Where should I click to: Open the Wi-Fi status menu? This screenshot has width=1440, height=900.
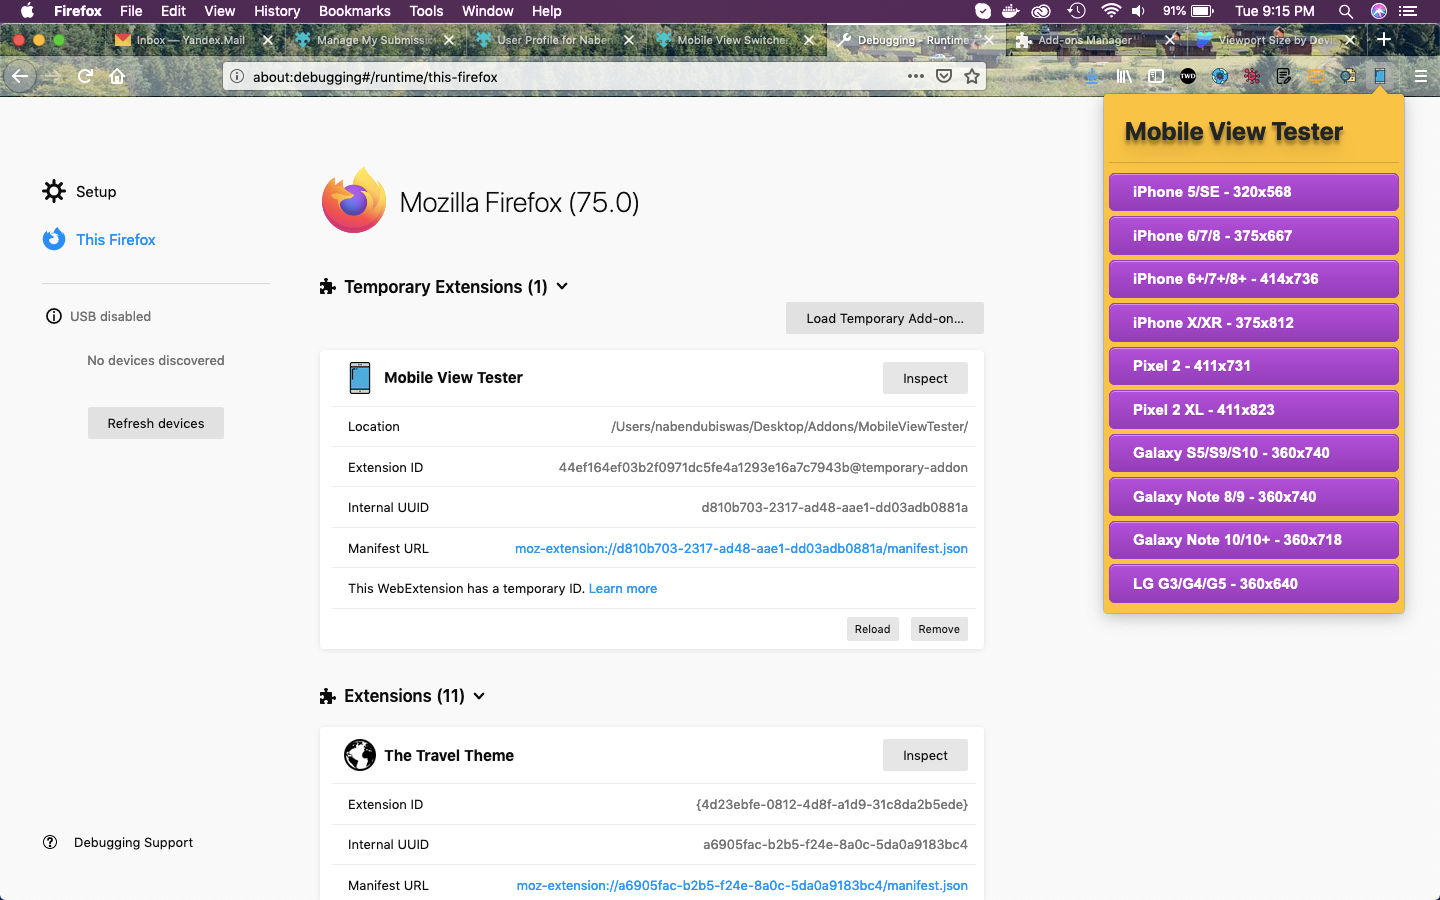click(x=1110, y=11)
